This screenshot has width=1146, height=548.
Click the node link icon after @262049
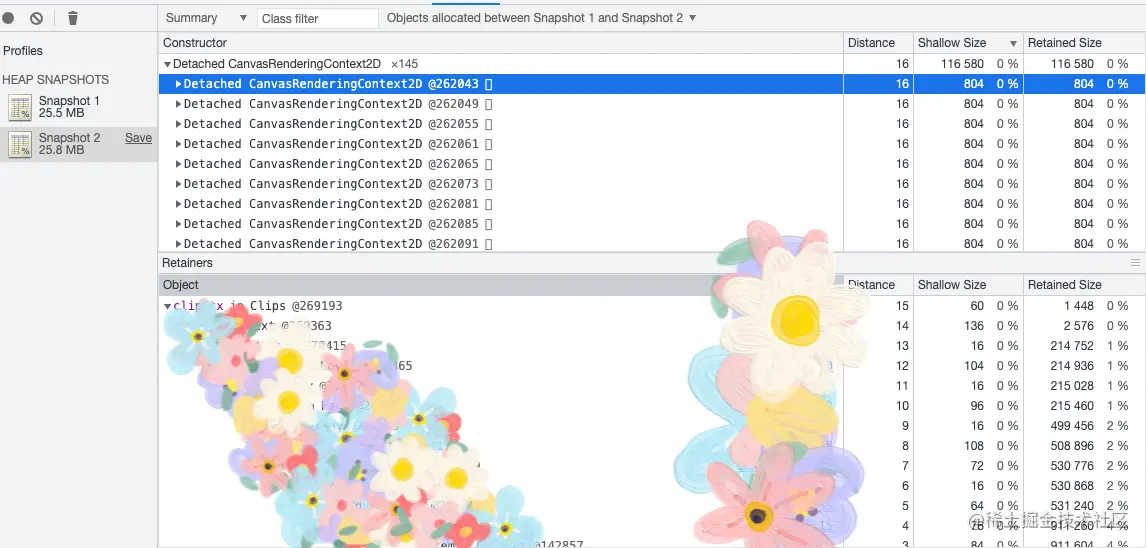tap(488, 104)
